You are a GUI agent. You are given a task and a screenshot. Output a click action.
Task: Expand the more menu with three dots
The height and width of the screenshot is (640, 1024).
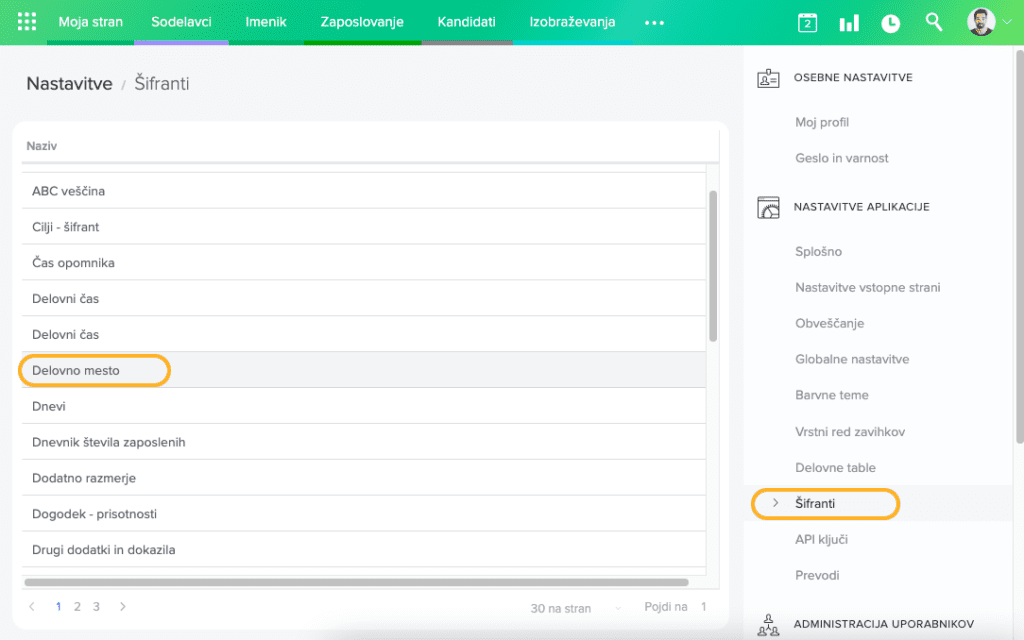(x=654, y=22)
